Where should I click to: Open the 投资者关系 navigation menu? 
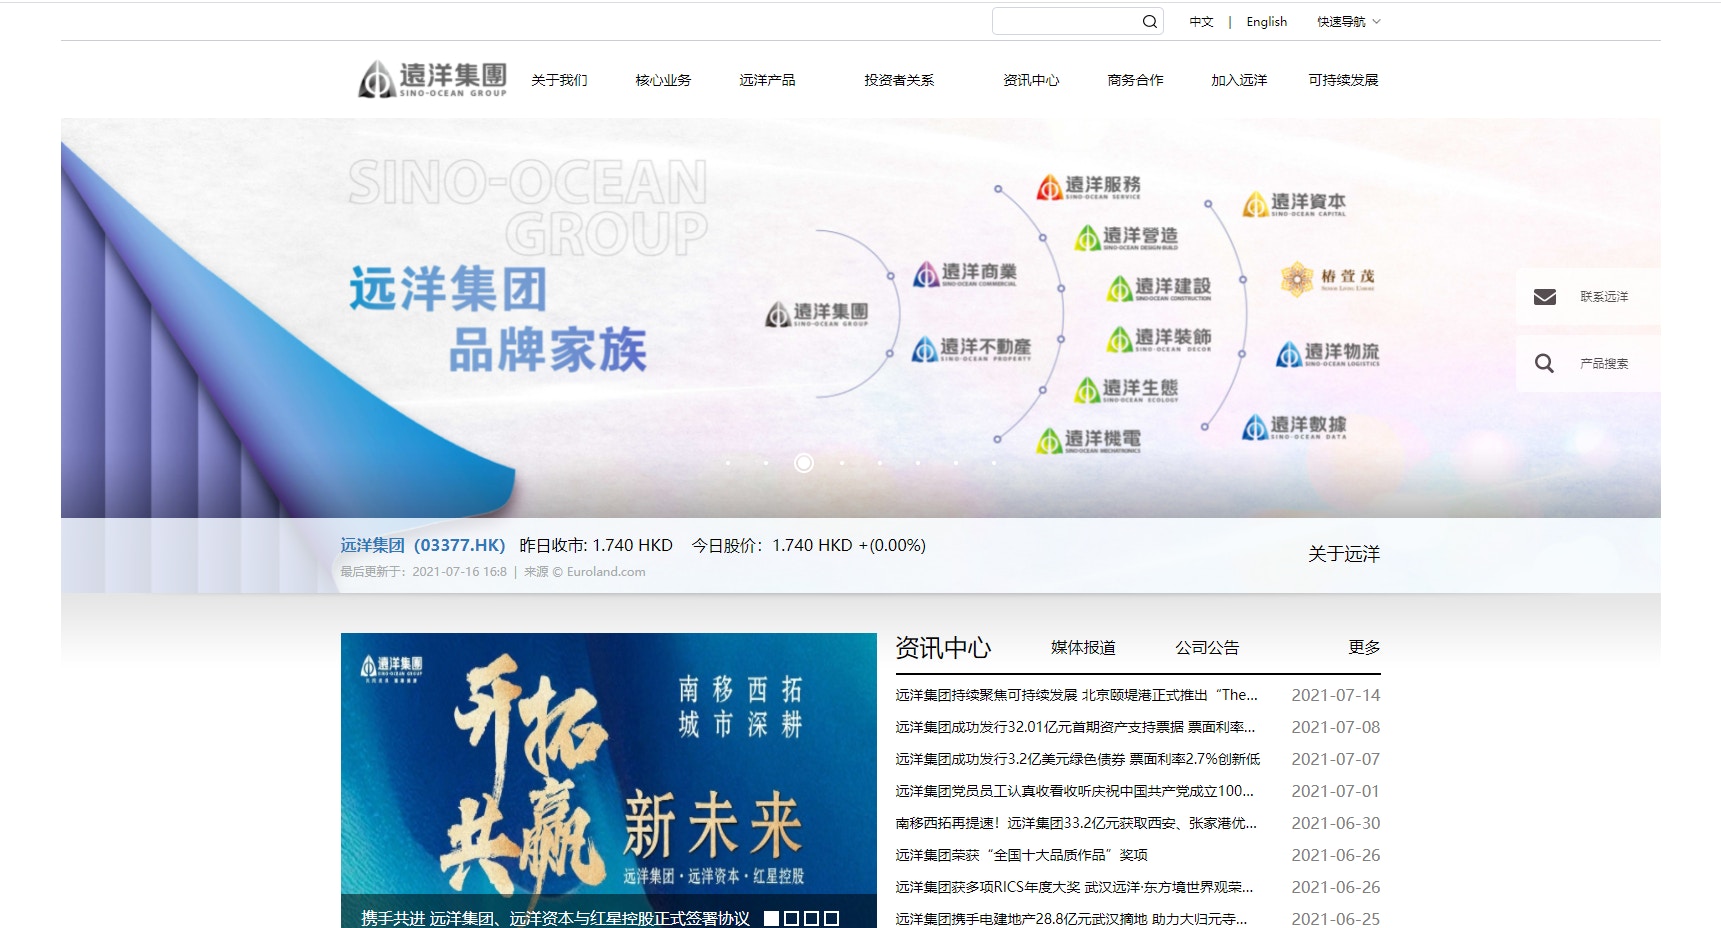click(898, 80)
